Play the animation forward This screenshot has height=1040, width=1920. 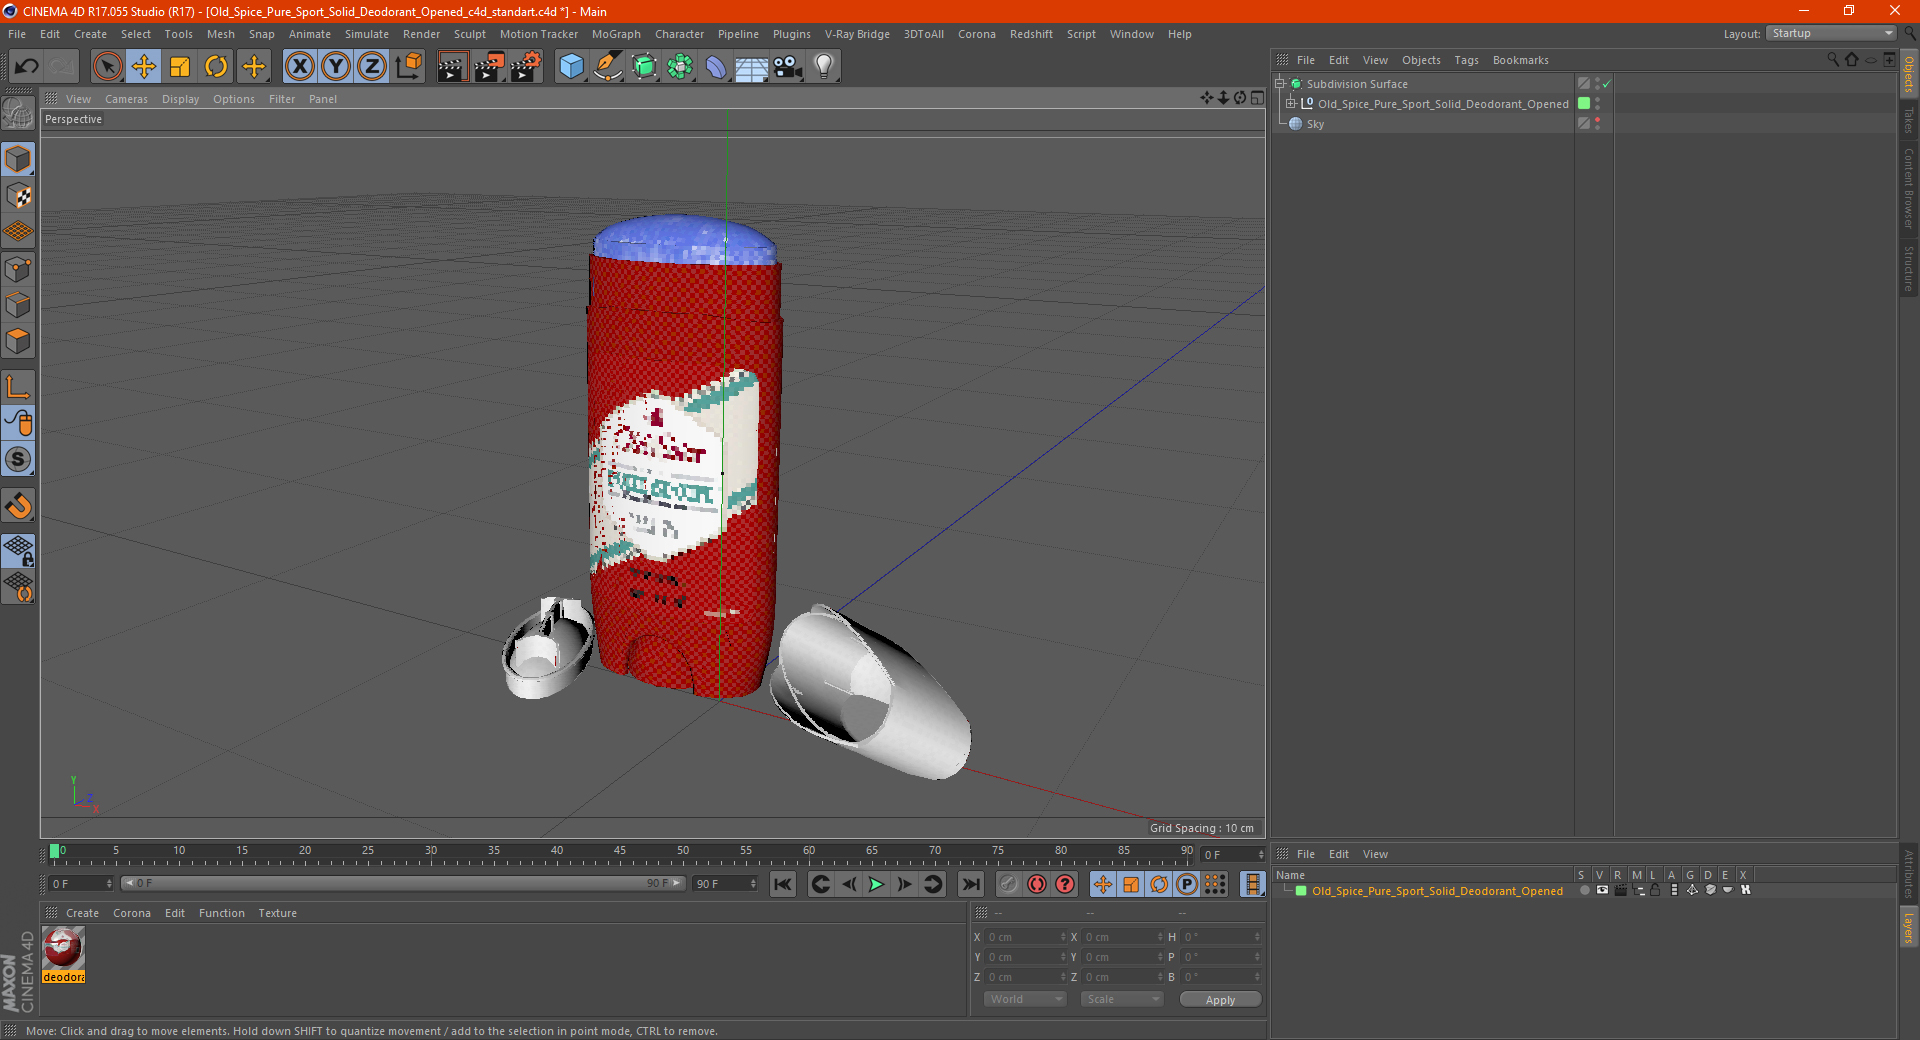pos(876,884)
